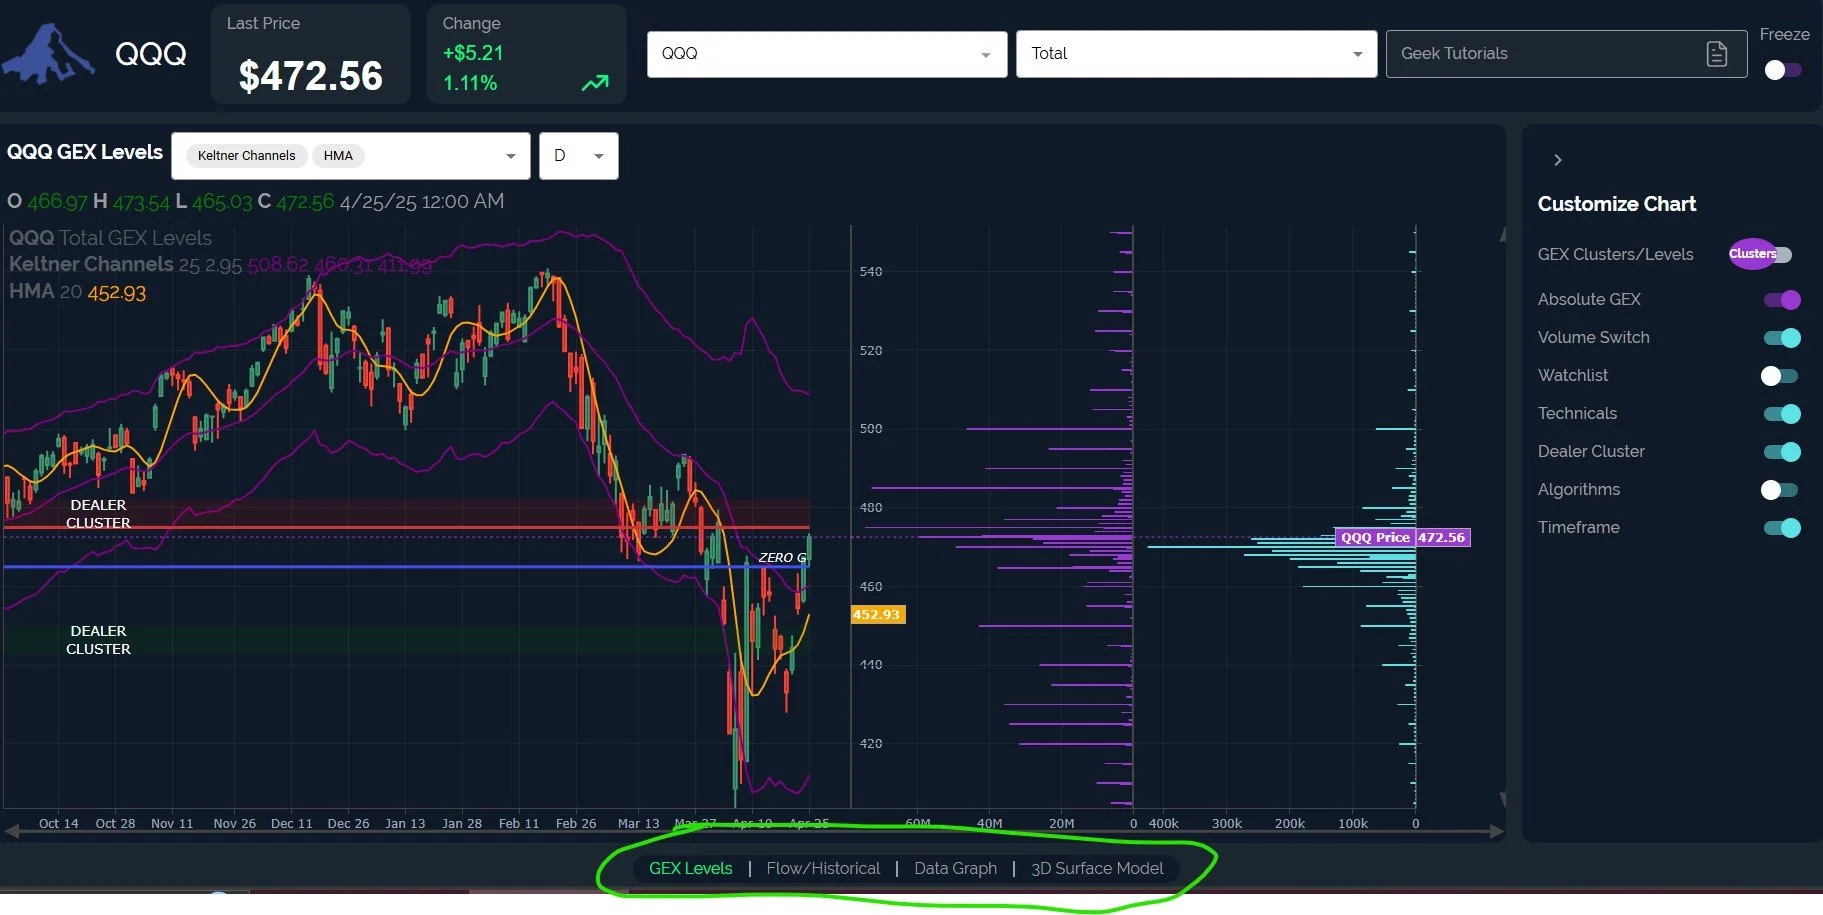Click the right scroll arrow of chart axis
1823x915 pixels.
click(x=1497, y=831)
